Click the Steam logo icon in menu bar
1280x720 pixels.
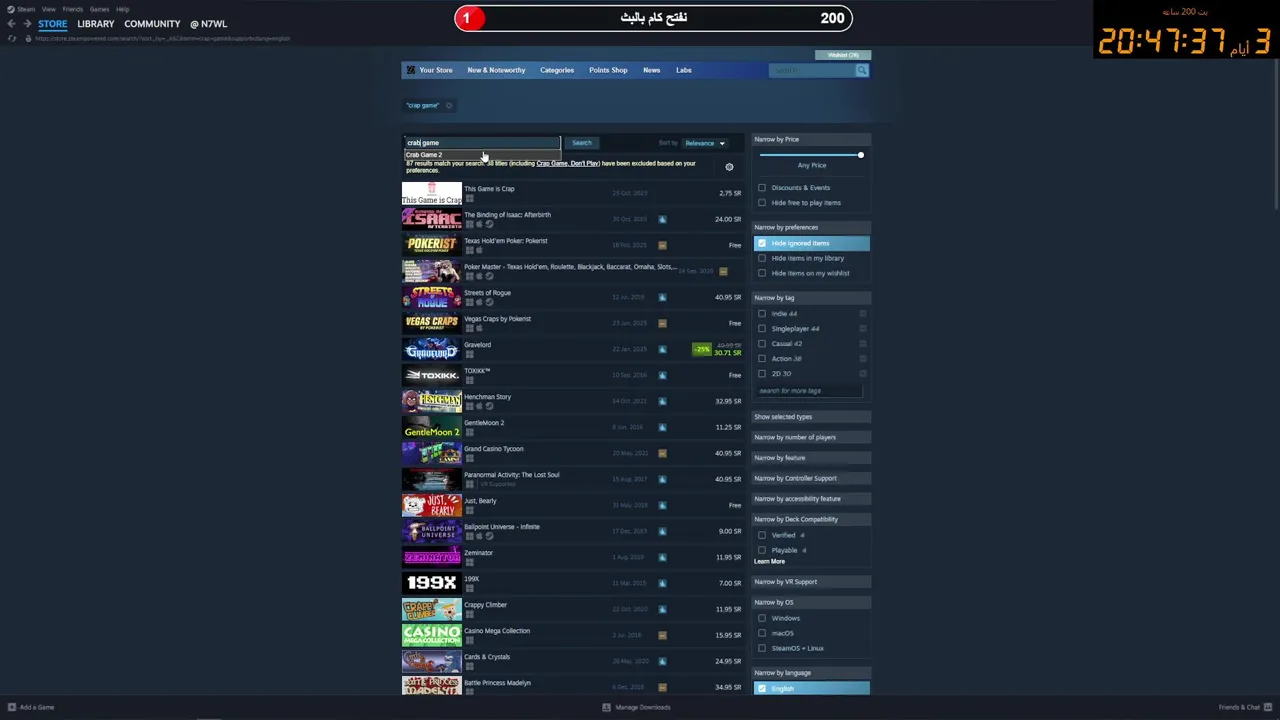(x=10, y=9)
